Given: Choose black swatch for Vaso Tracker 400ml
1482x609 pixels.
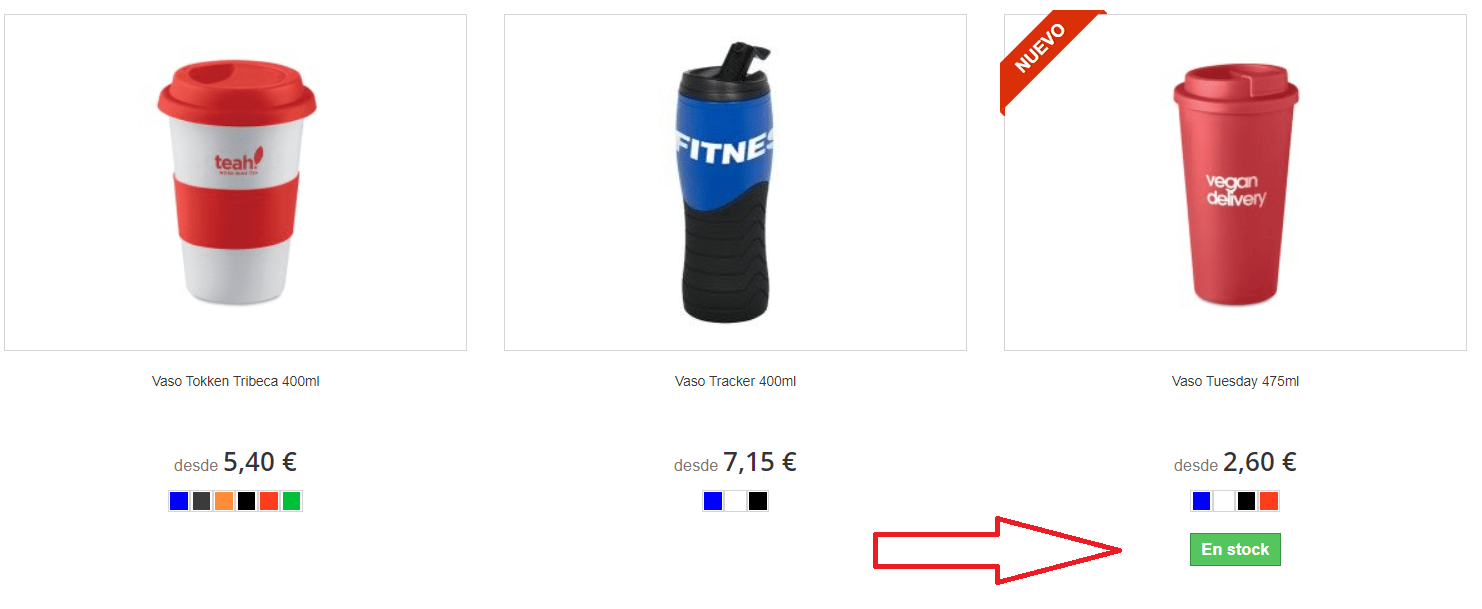Looking at the screenshot, I should 758,501.
